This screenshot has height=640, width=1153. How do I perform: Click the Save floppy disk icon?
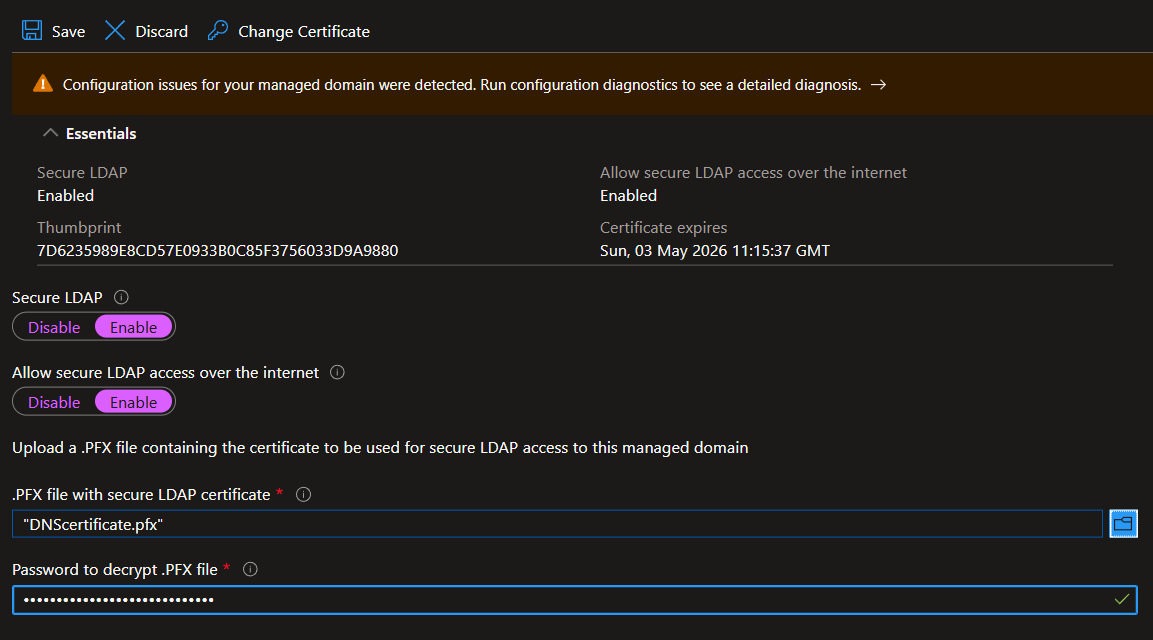tap(32, 31)
